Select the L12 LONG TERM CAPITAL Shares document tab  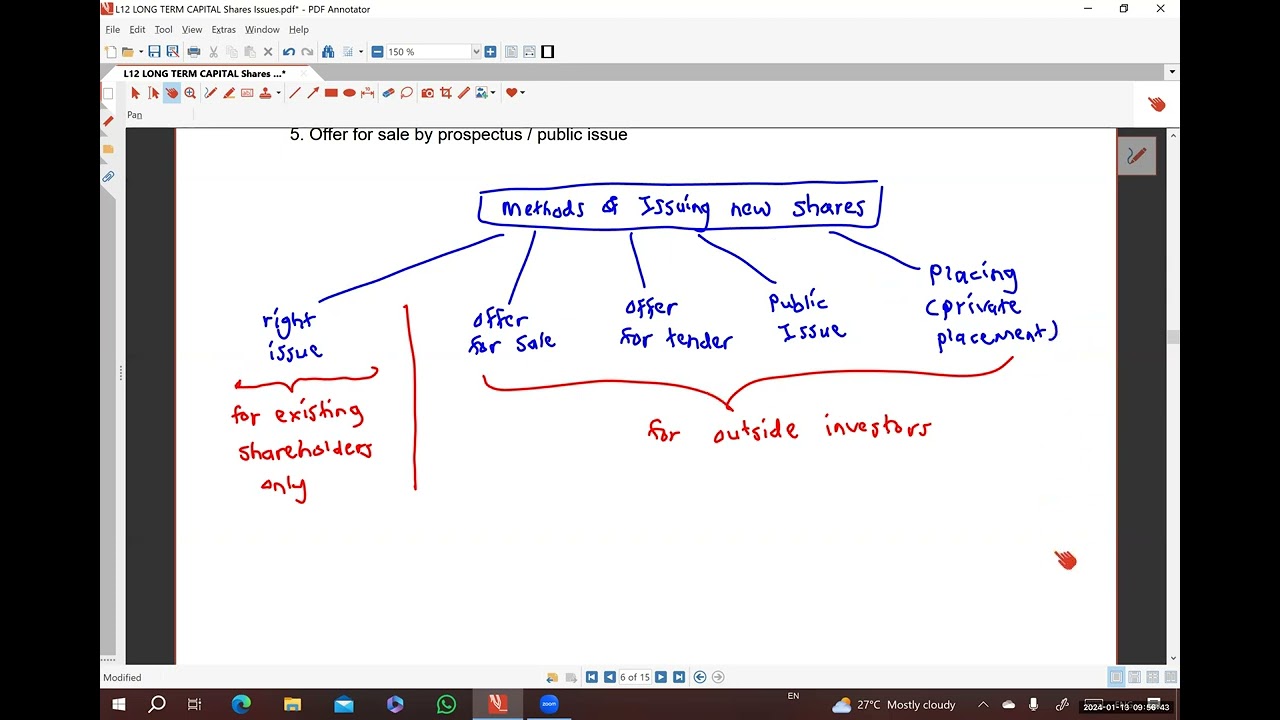204,73
